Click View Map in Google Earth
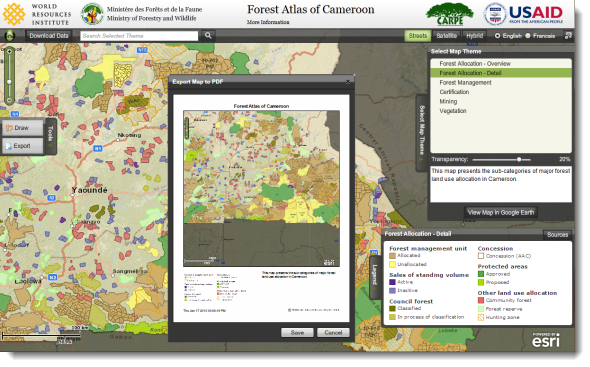This screenshot has width=590, height=367. pos(501,212)
